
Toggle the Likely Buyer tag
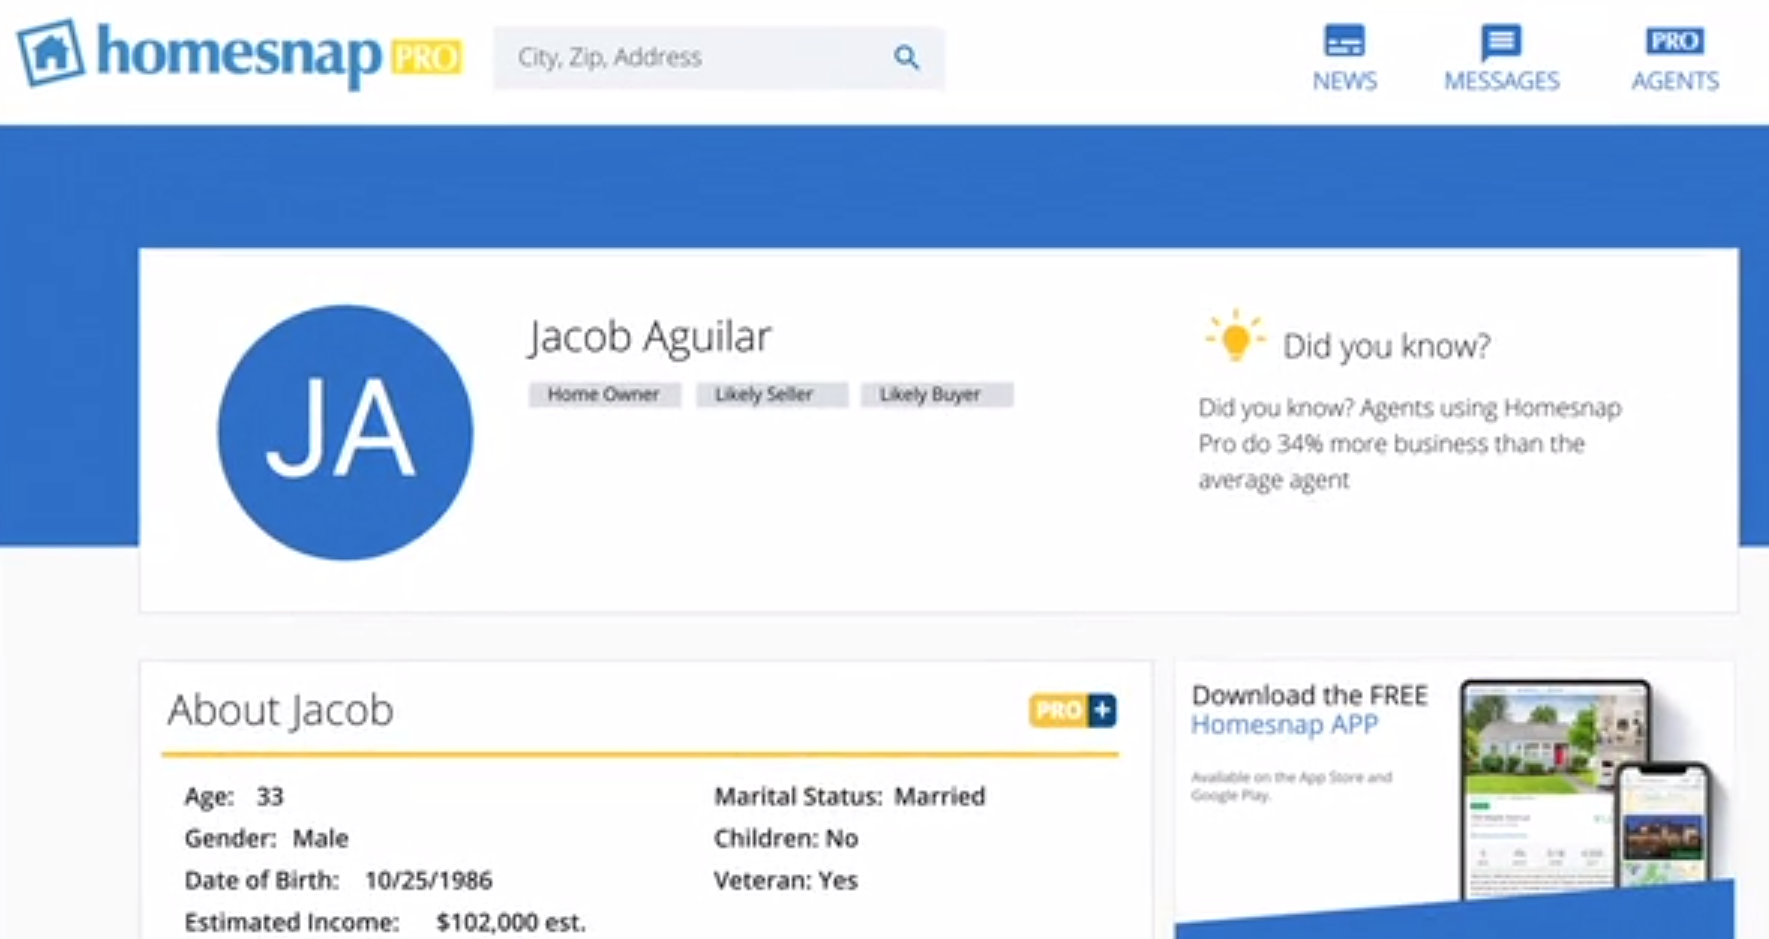click(x=935, y=394)
